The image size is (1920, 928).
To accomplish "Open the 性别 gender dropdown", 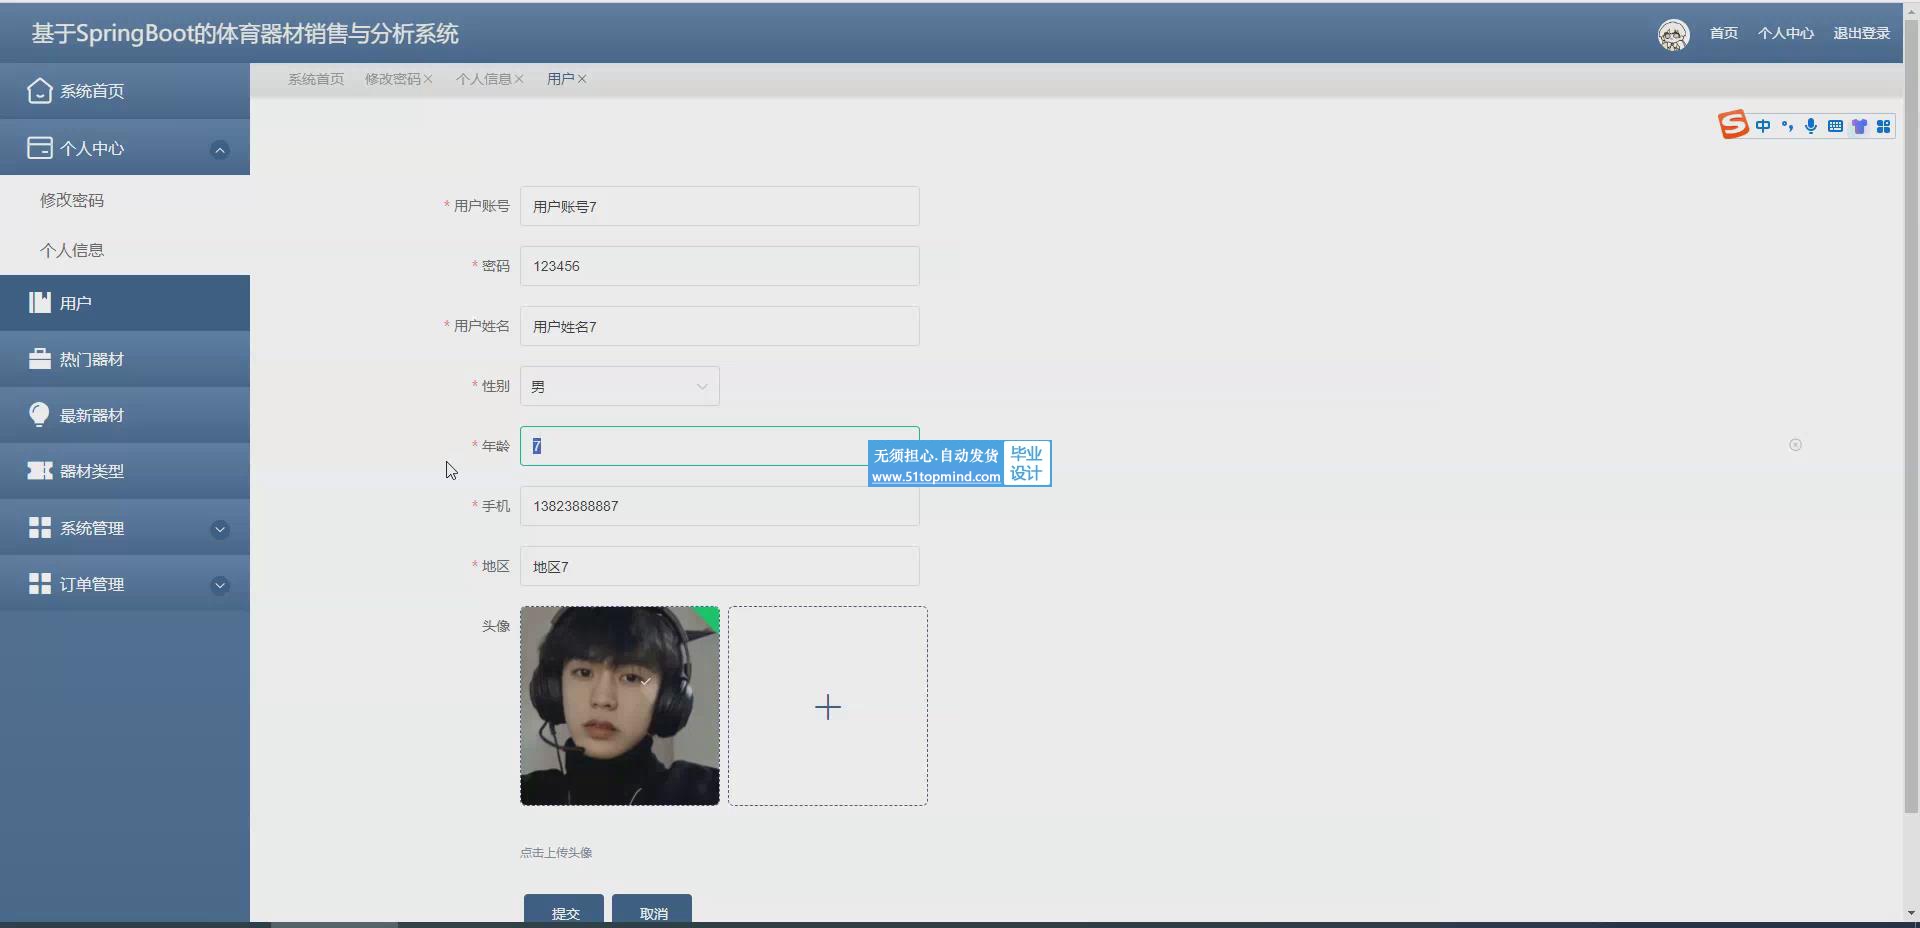I will click(619, 386).
